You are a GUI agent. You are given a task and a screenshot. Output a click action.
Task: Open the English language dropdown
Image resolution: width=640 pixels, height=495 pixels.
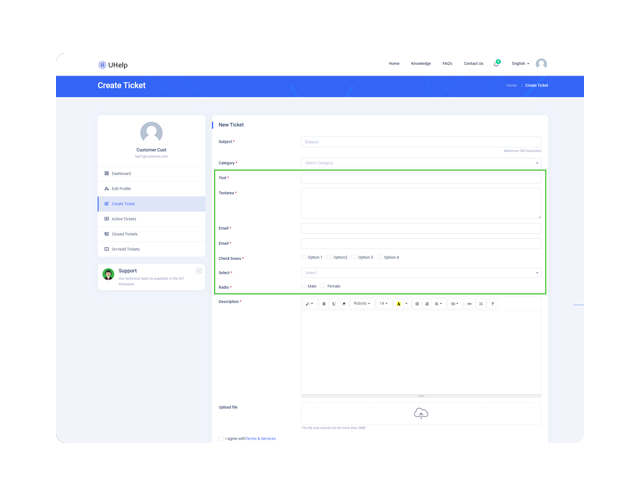520,64
